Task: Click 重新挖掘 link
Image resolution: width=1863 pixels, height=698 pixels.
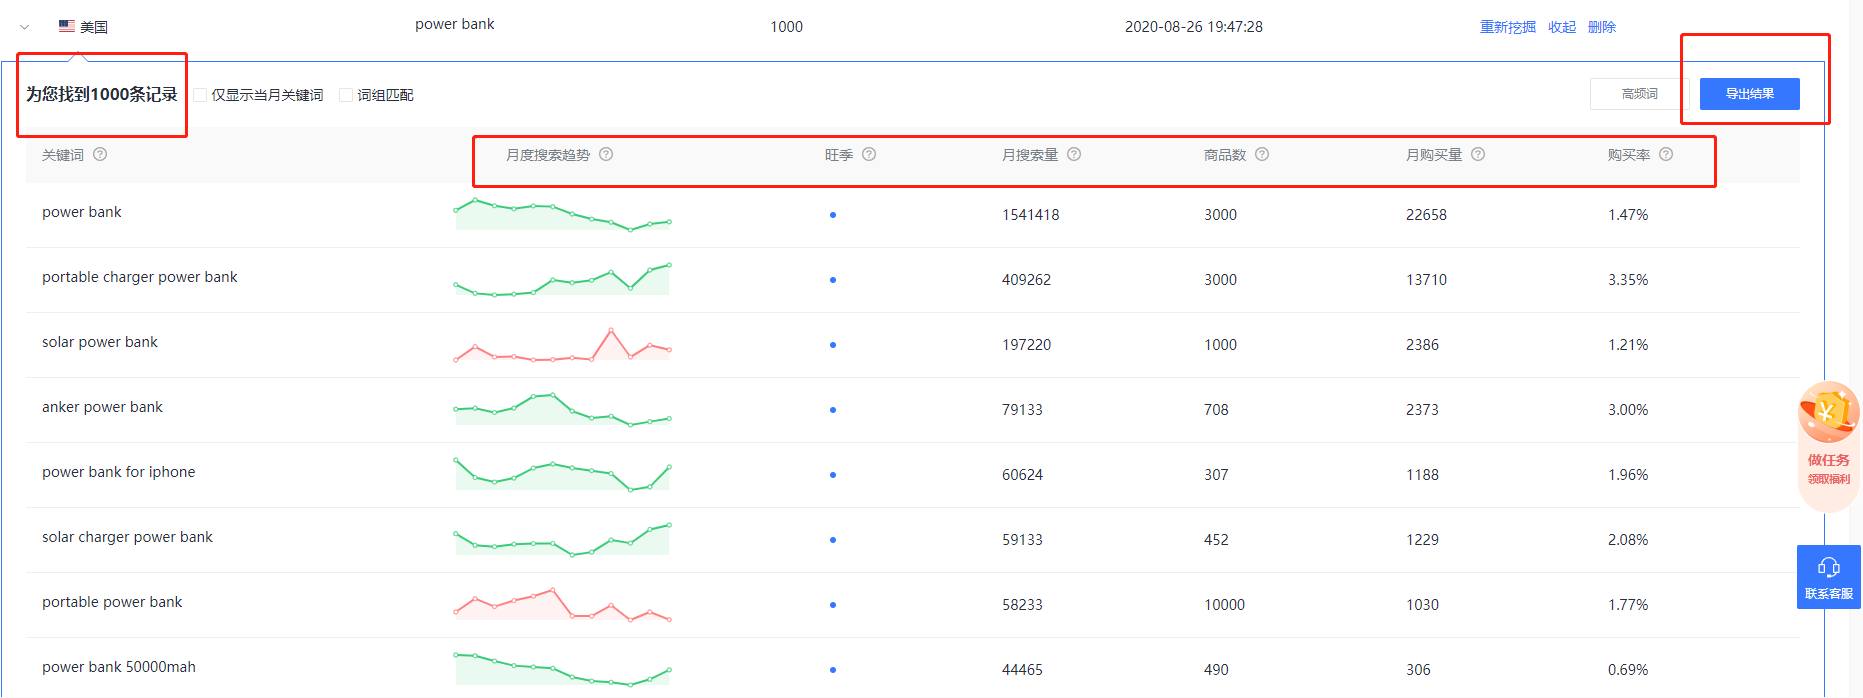Action: click(1508, 27)
